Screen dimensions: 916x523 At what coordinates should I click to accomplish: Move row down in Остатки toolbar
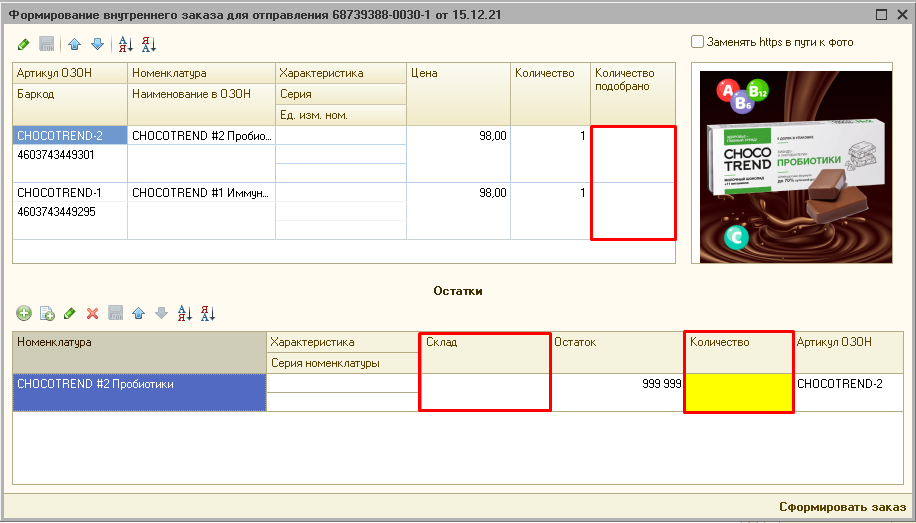click(x=161, y=313)
